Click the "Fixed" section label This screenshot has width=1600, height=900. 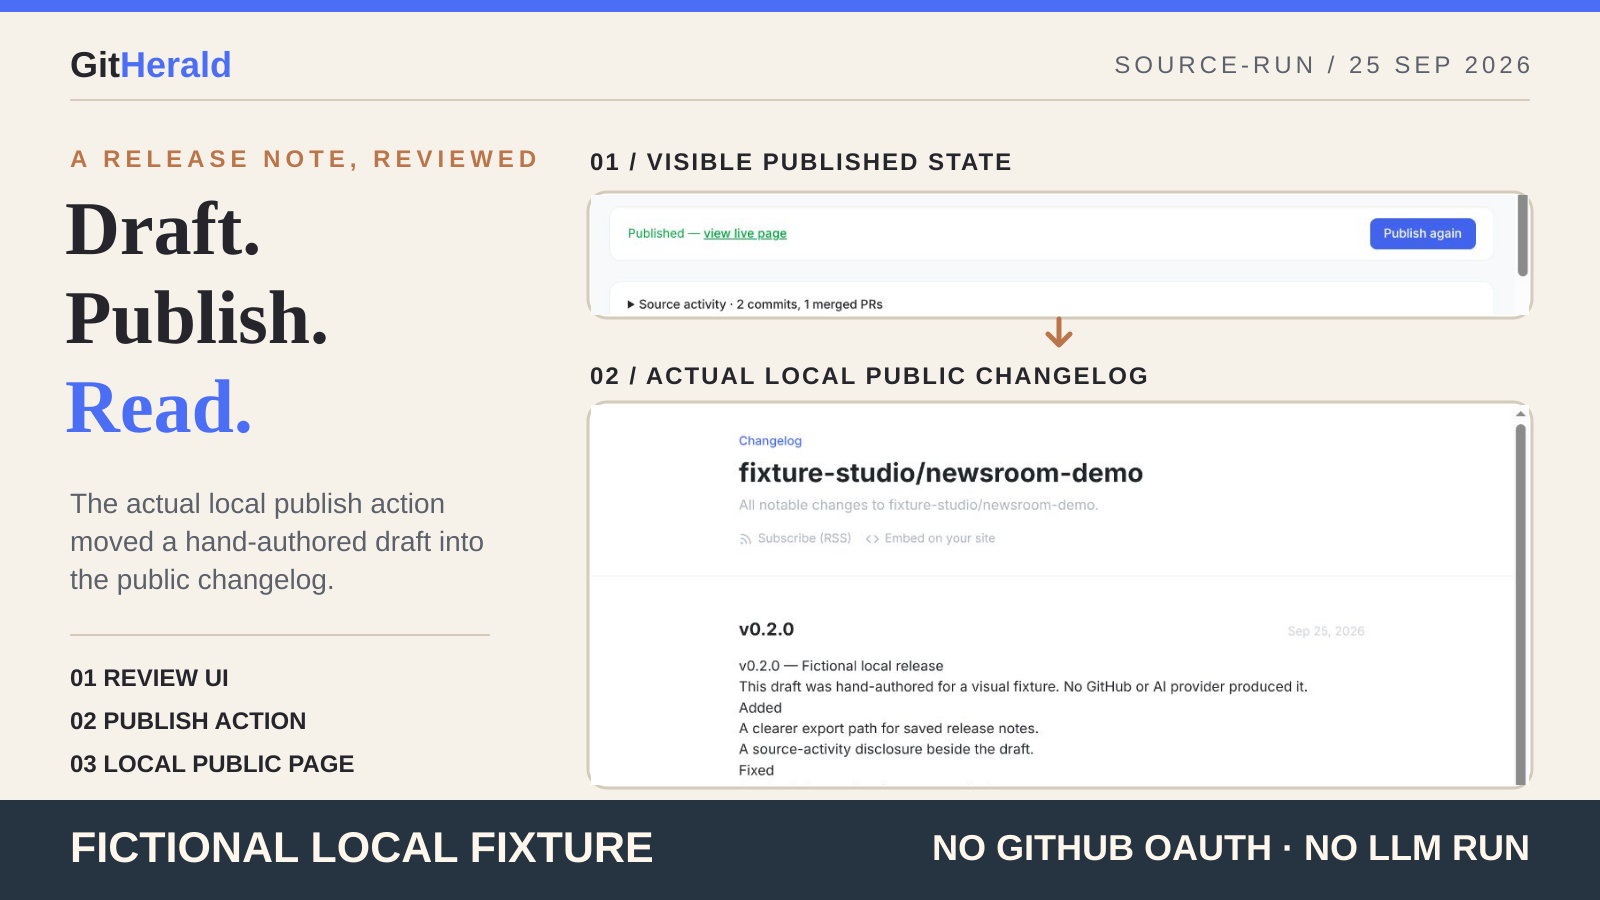[756, 770]
